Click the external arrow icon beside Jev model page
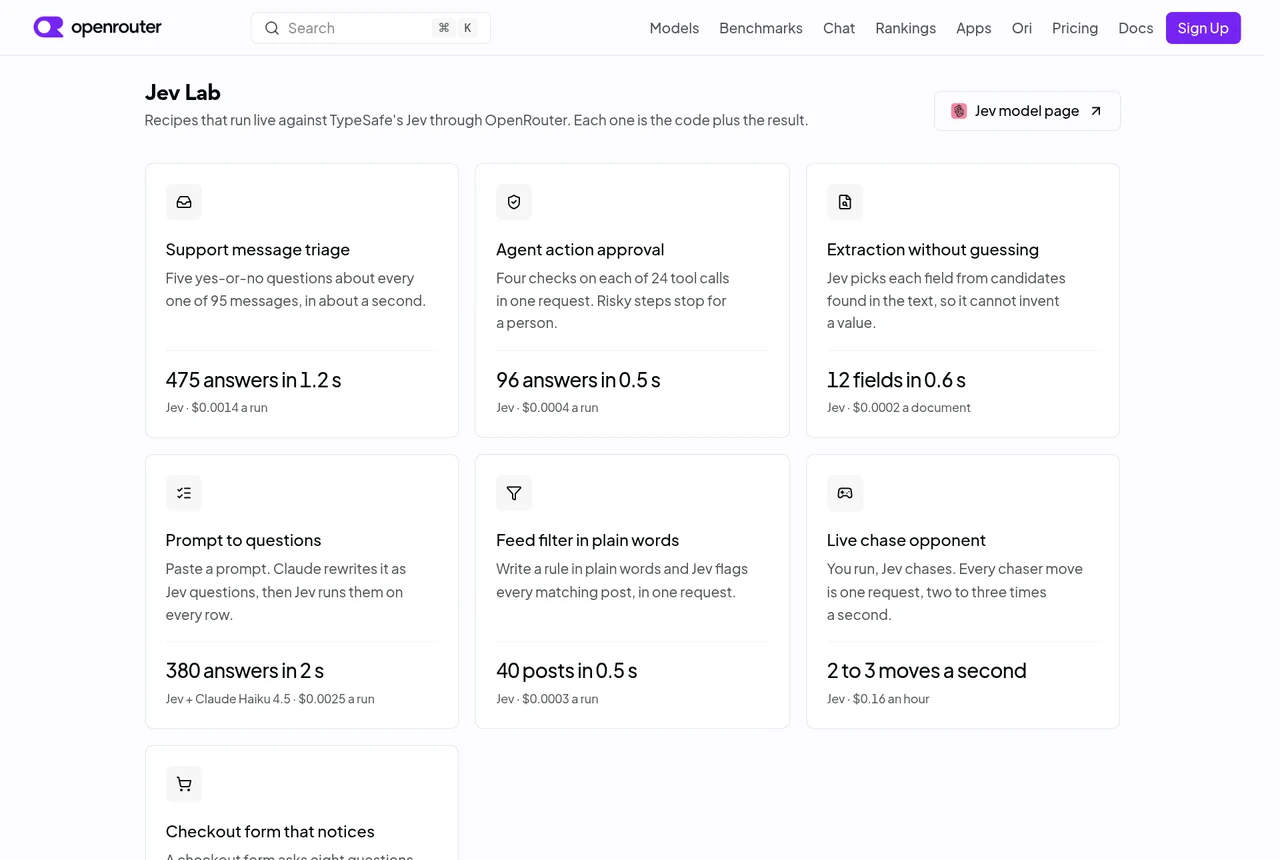Screen dimensions: 1280x860 [x=1096, y=111]
